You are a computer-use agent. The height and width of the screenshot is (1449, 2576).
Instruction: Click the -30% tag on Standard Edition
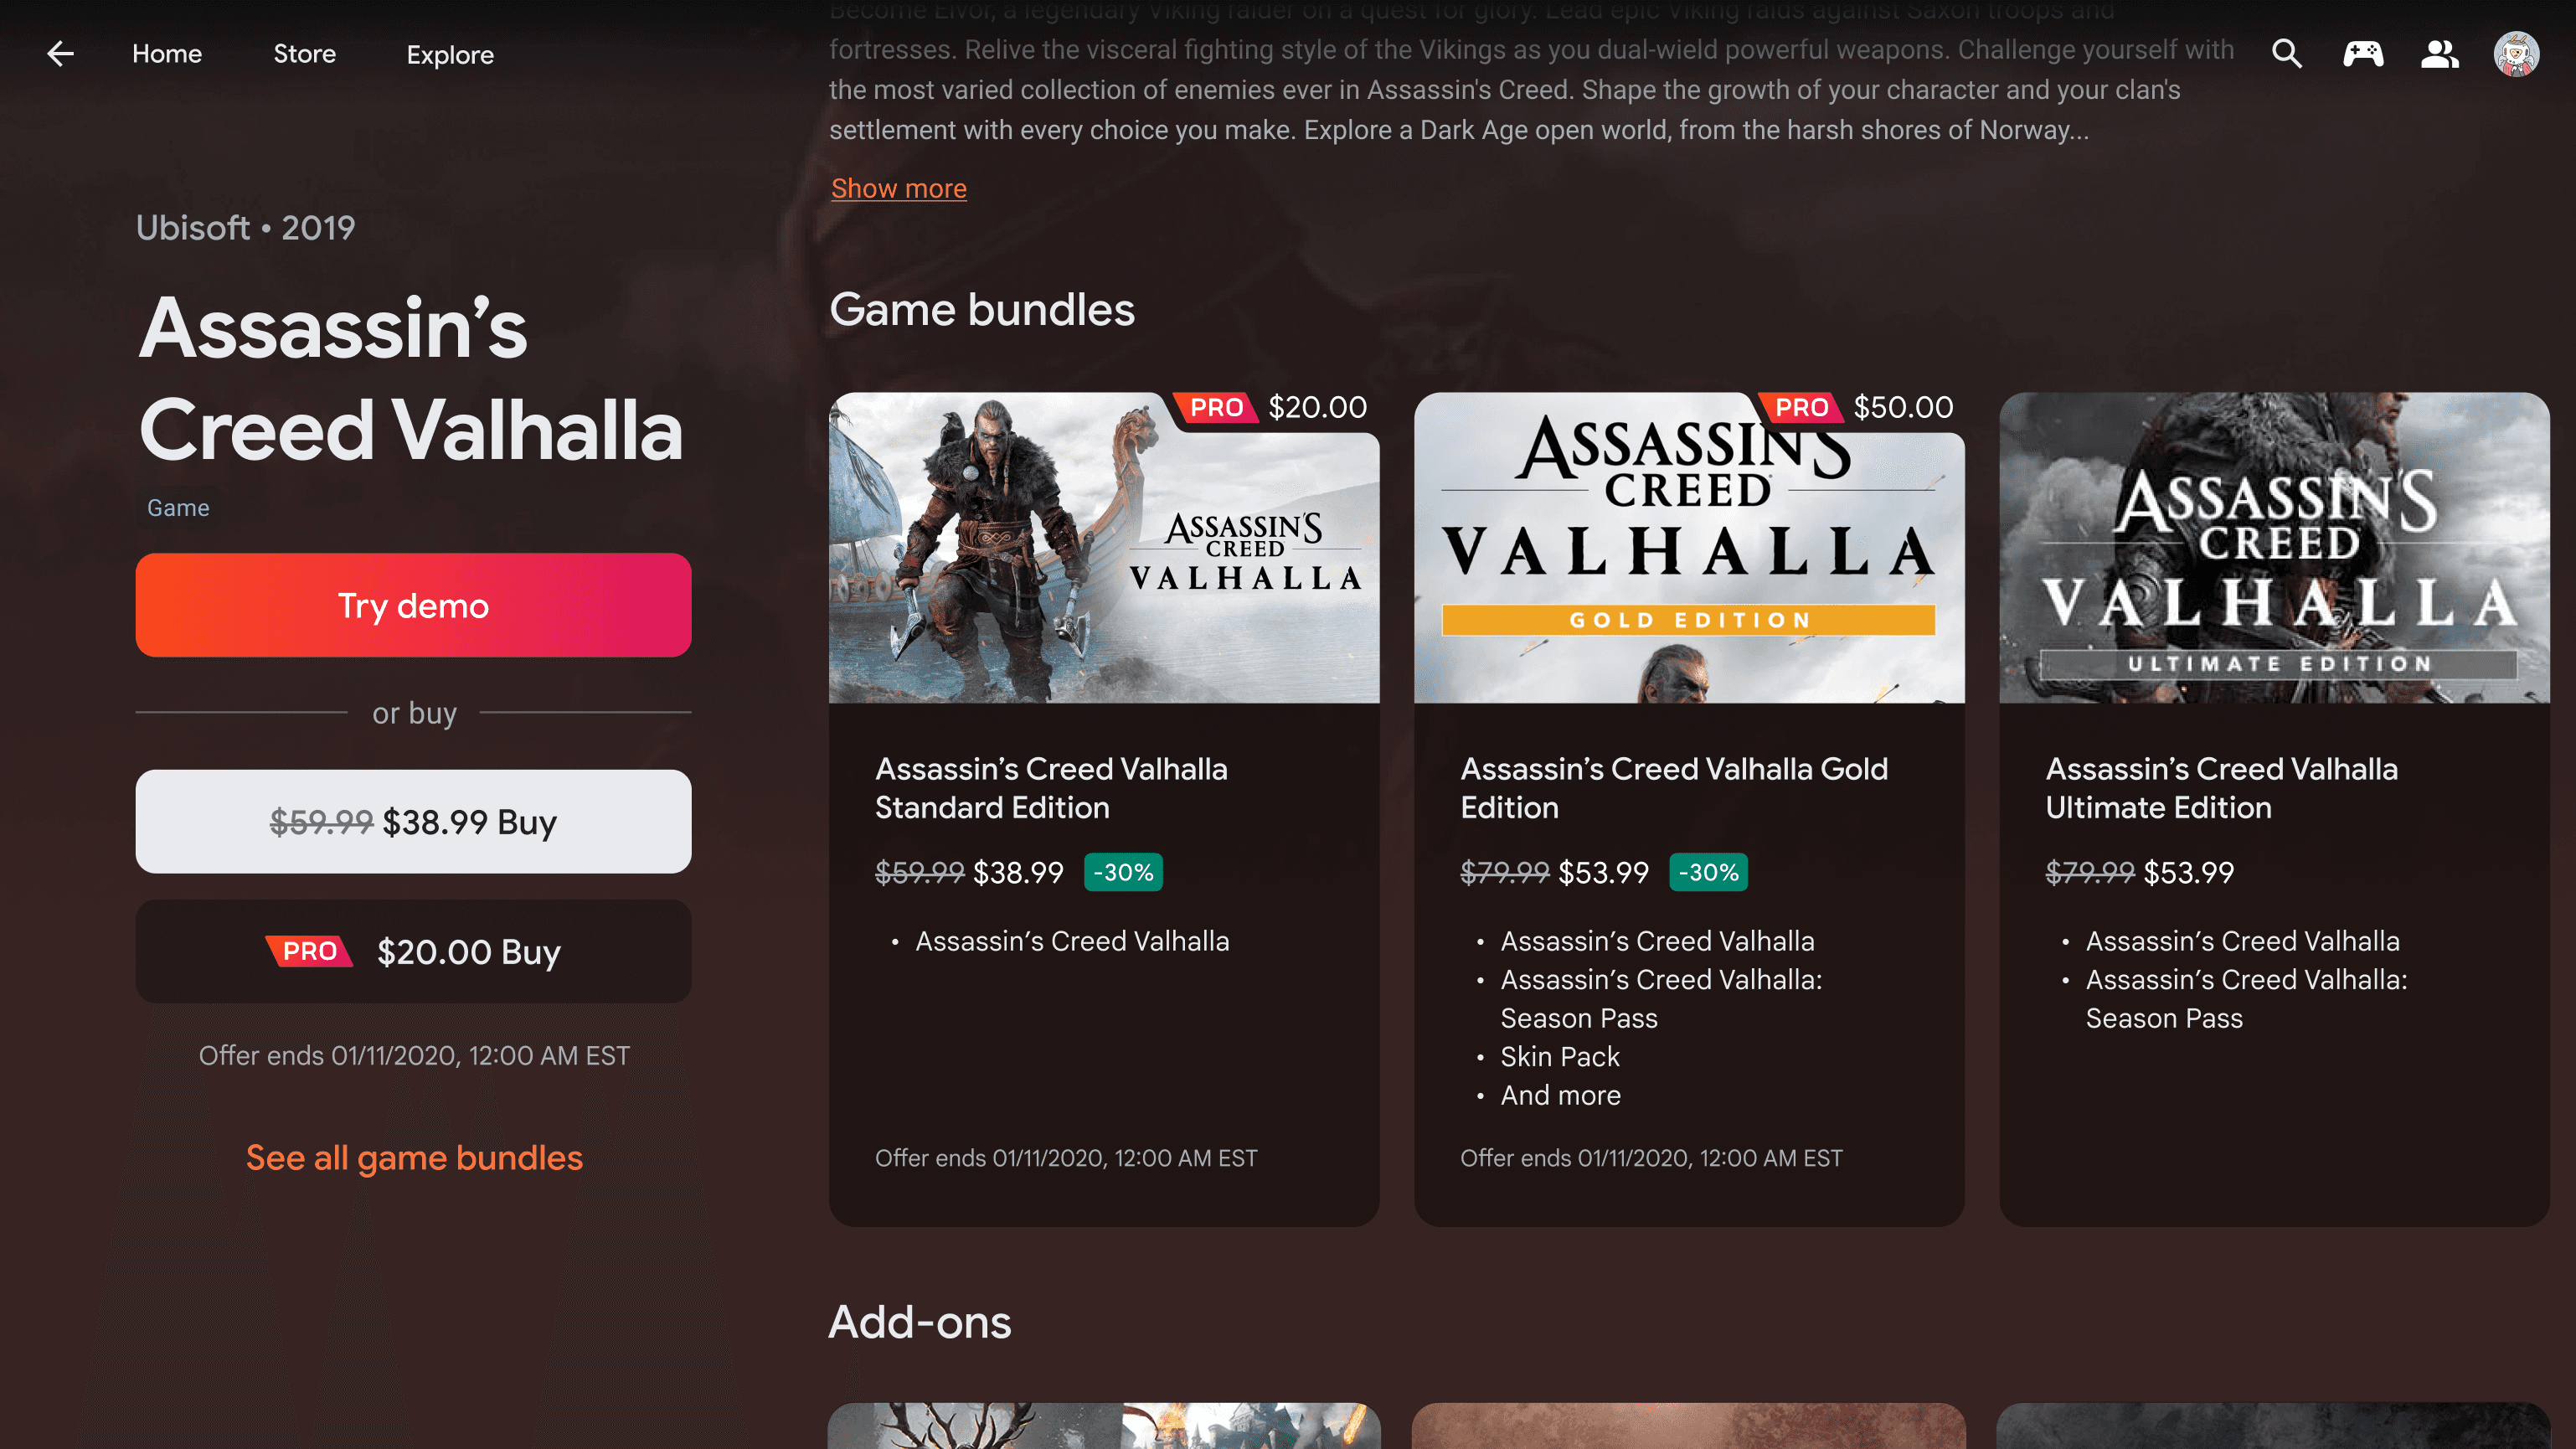[1123, 872]
